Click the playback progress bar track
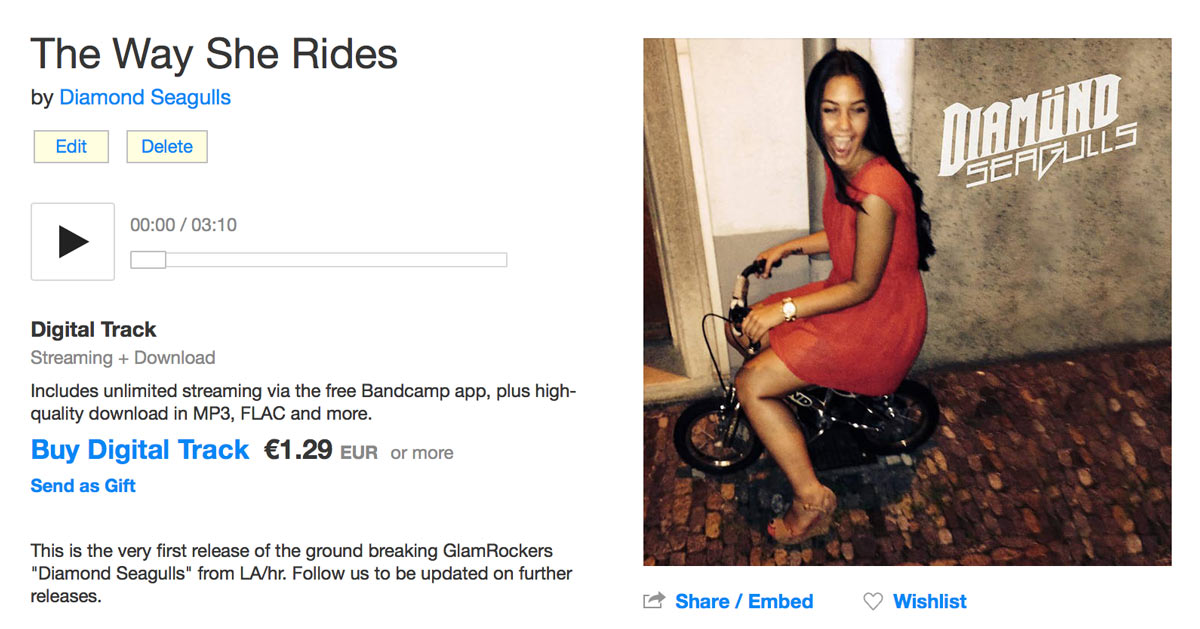 pos(319,260)
